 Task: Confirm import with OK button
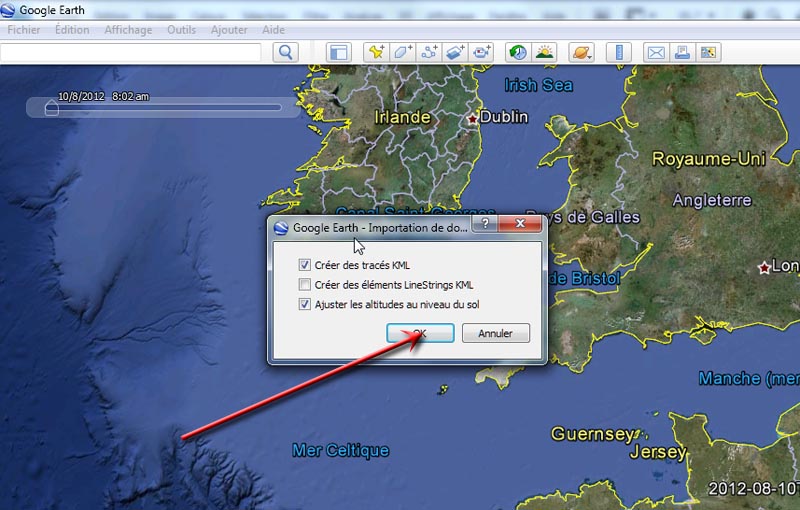pyautogui.click(x=420, y=333)
